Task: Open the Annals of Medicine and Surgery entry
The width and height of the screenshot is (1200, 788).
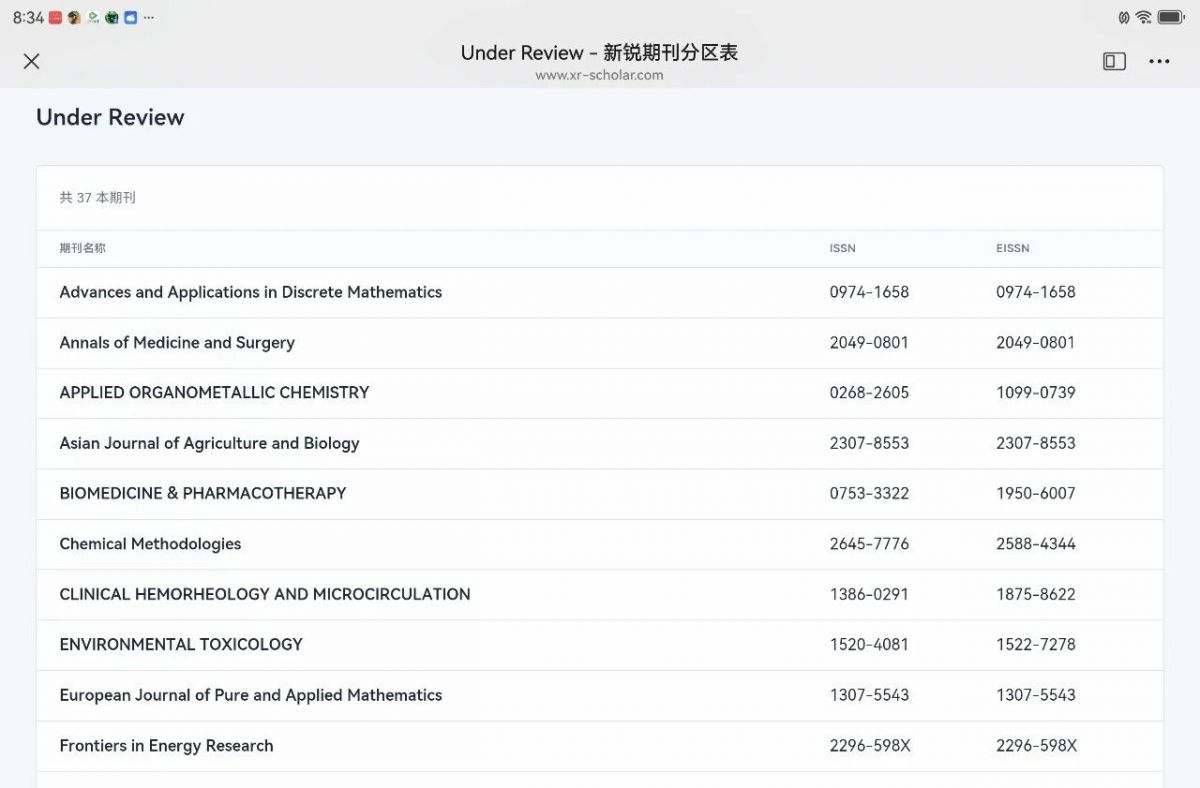Action: [177, 342]
